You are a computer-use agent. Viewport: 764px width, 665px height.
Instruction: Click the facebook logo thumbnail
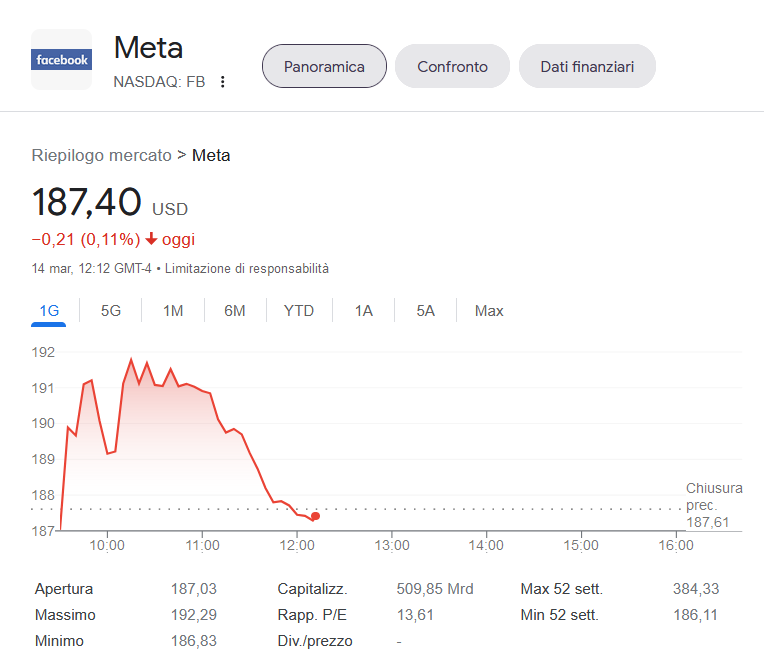[61, 59]
